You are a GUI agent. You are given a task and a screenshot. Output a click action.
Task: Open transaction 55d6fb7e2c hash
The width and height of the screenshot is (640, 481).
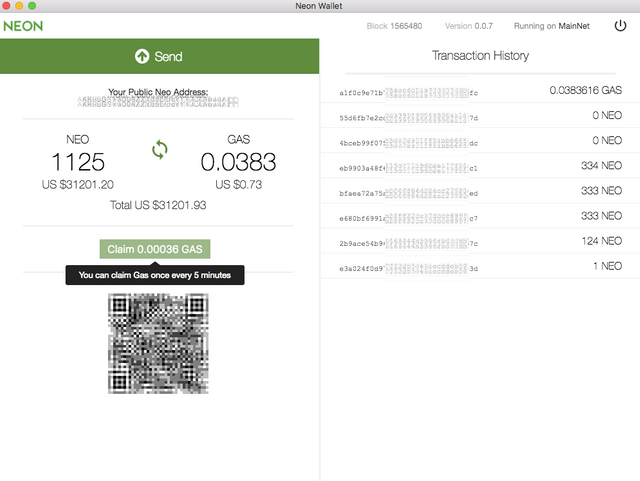point(408,118)
